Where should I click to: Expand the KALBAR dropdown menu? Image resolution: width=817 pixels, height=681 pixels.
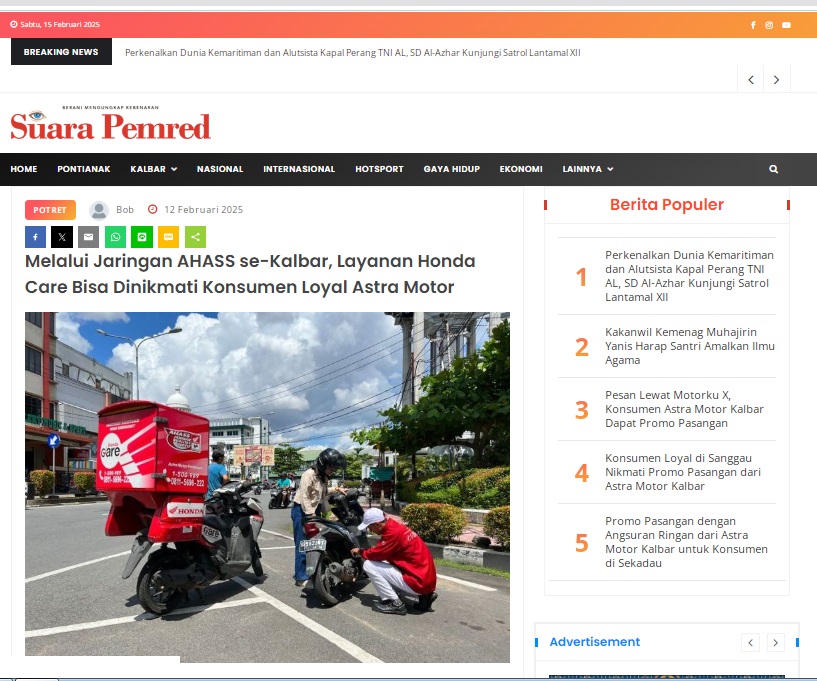coord(154,169)
